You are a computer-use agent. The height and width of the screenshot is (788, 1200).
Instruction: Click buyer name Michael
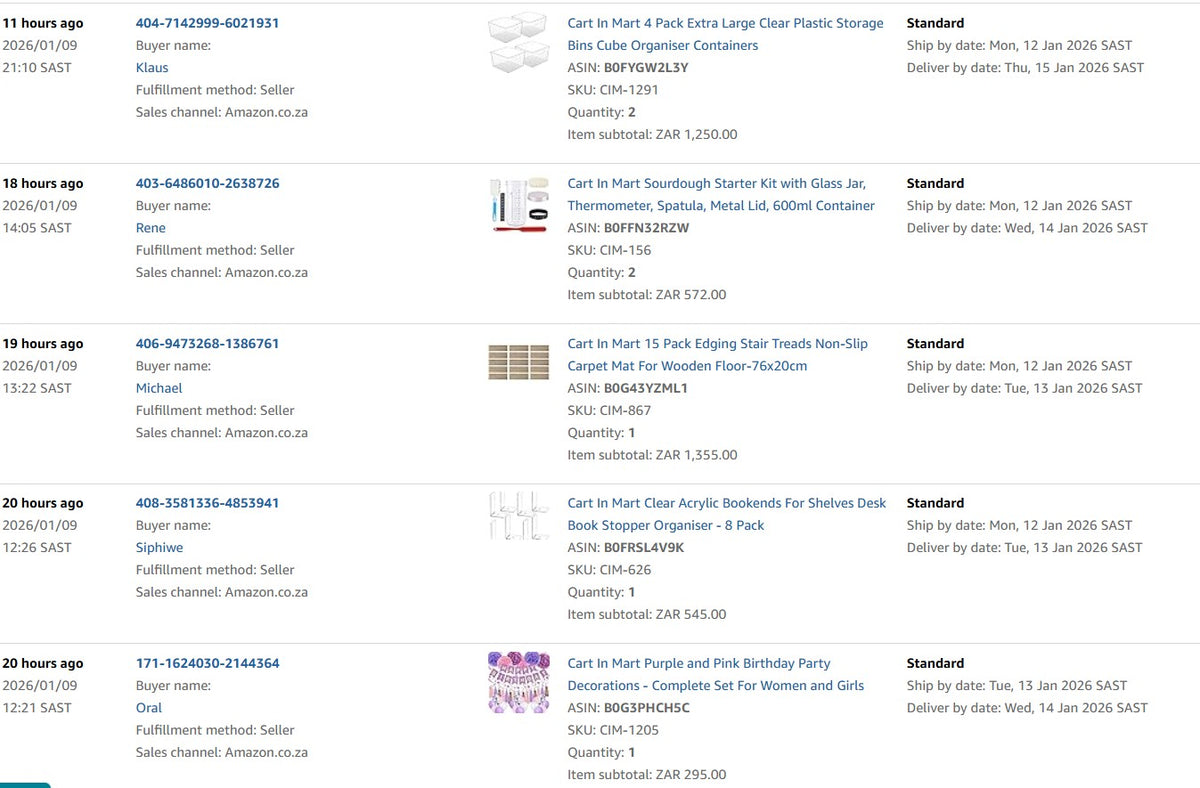pos(159,388)
